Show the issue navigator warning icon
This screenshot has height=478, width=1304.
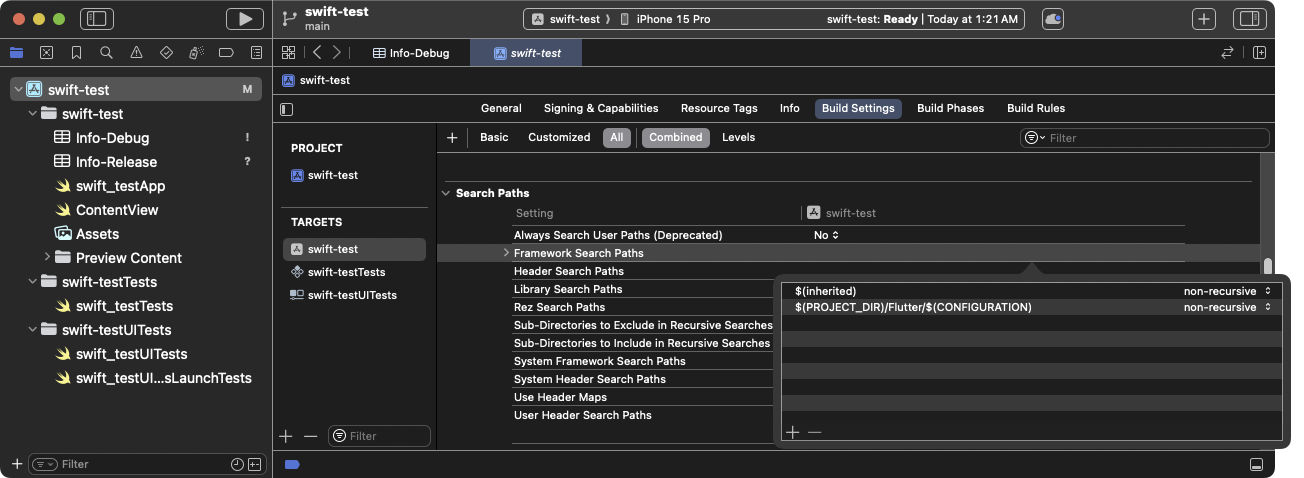click(136, 52)
